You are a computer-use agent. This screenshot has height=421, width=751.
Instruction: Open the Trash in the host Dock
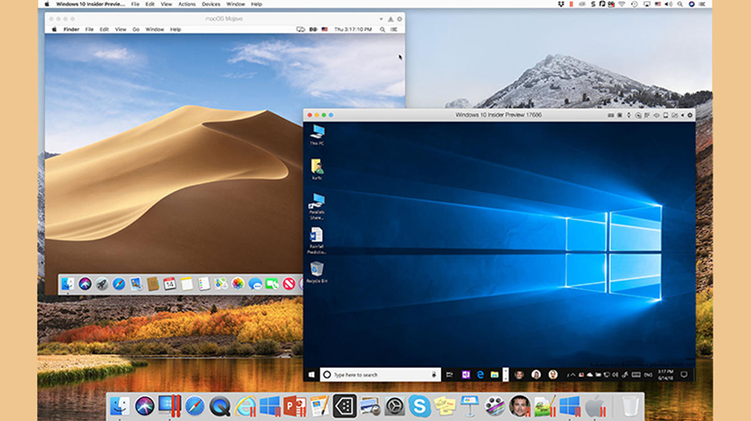click(x=630, y=407)
